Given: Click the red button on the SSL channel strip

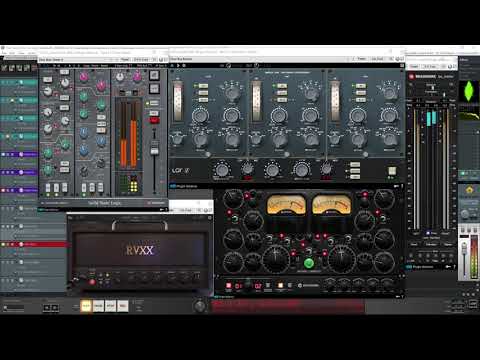Looking at the screenshot, I should [154, 120].
